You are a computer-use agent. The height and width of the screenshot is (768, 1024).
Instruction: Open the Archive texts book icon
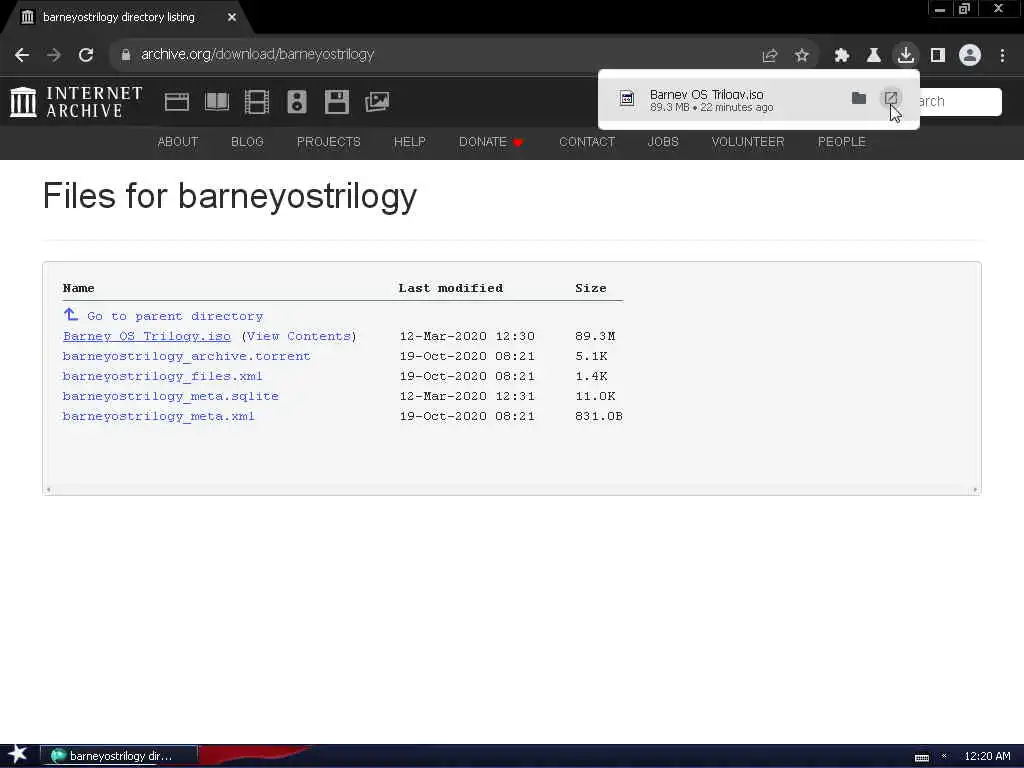coord(217,102)
